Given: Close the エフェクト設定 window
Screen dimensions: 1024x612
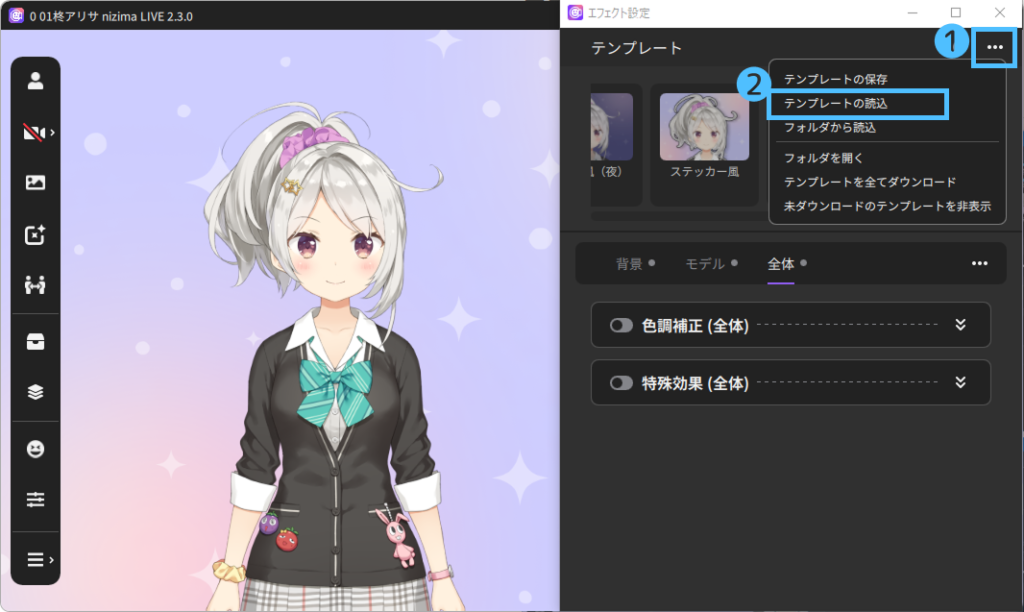Looking at the screenshot, I should tap(999, 13).
